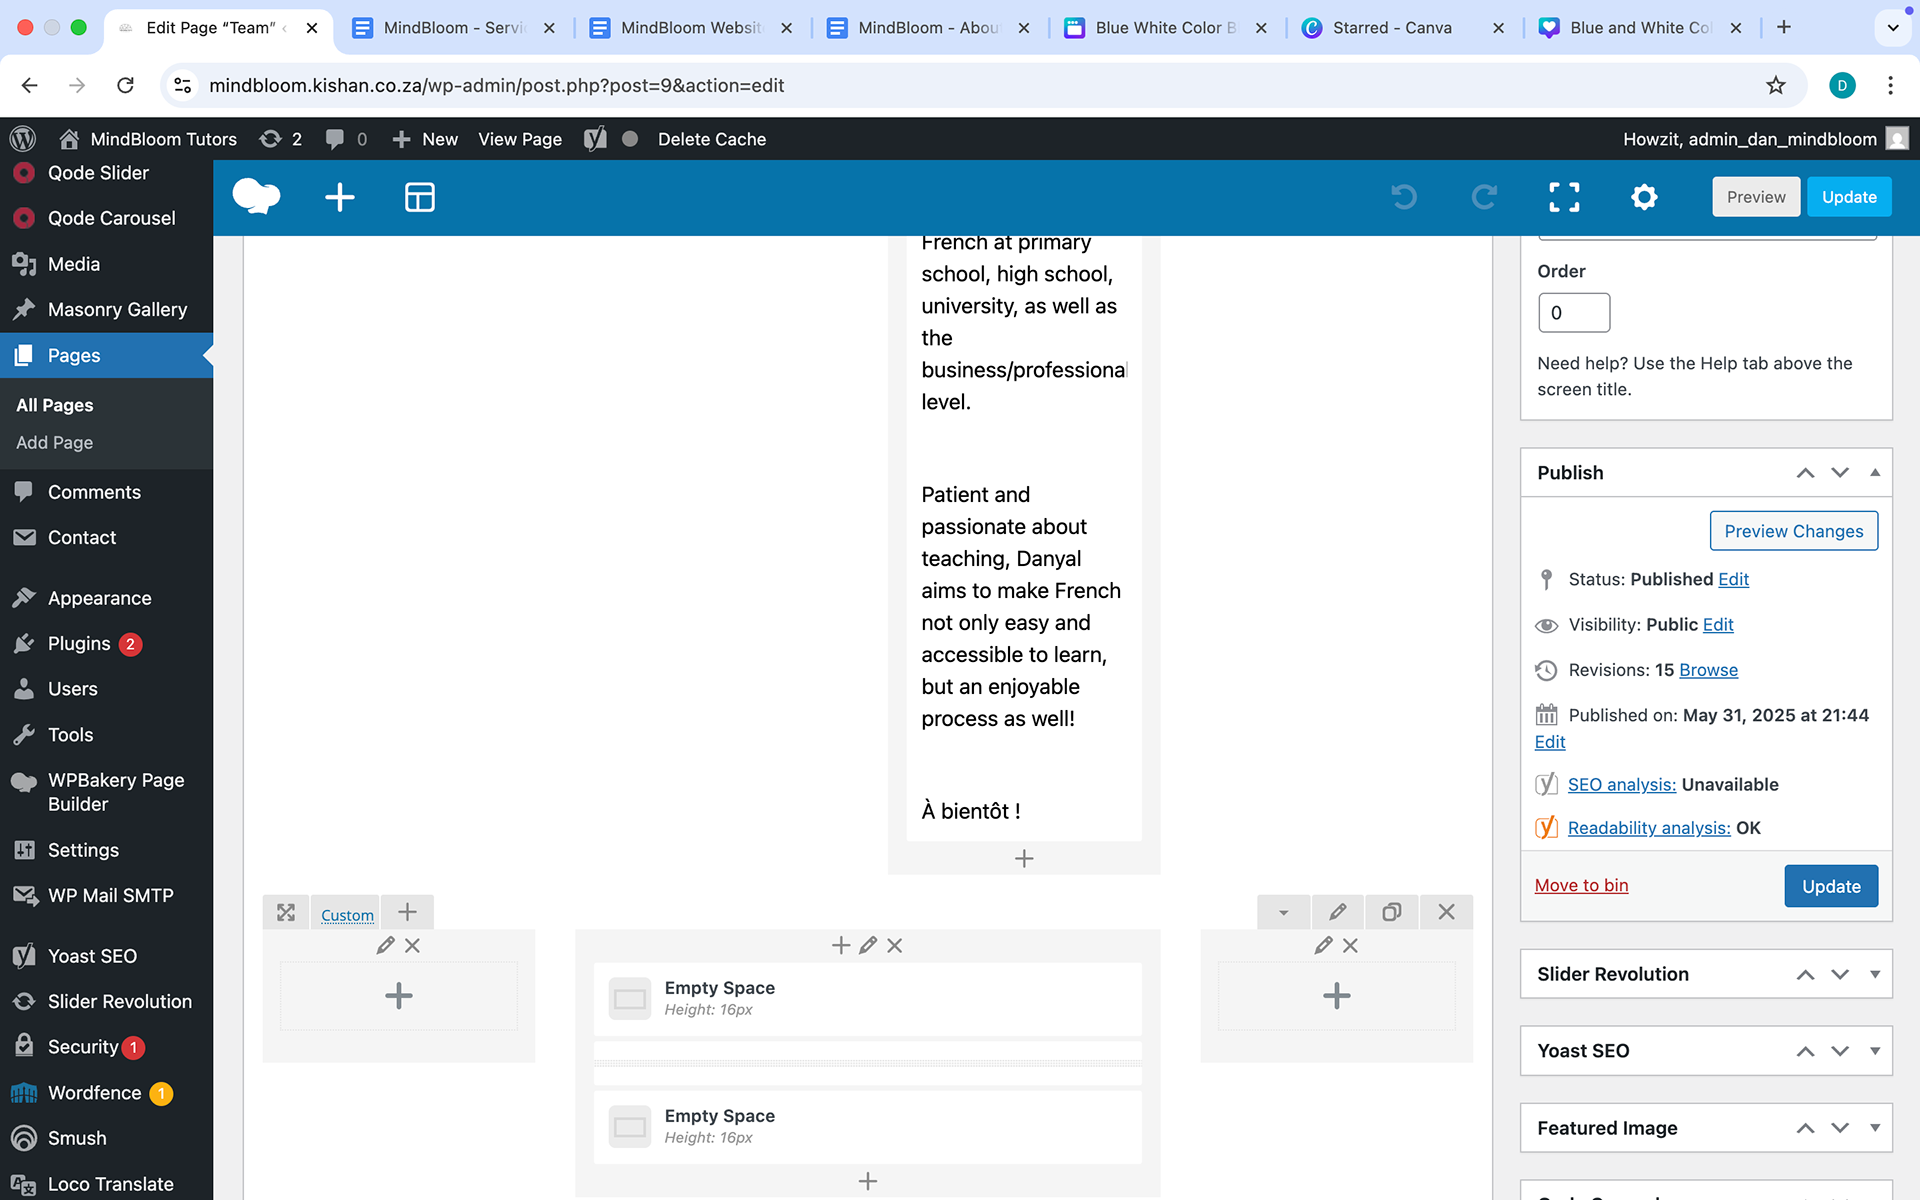Move Publish panel up arrow
Screen dimensions: 1920x1200
coord(1805,473)
